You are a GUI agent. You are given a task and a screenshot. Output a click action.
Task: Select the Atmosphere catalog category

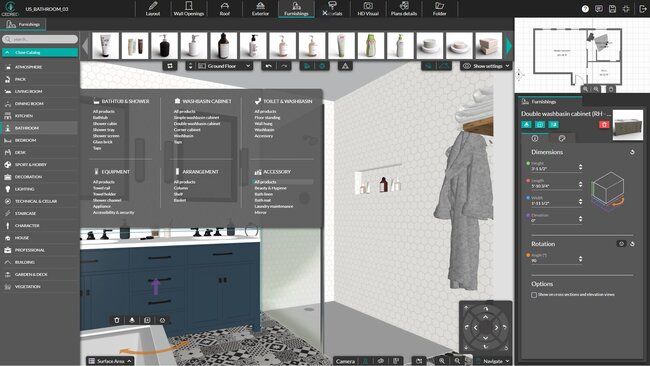40,67
